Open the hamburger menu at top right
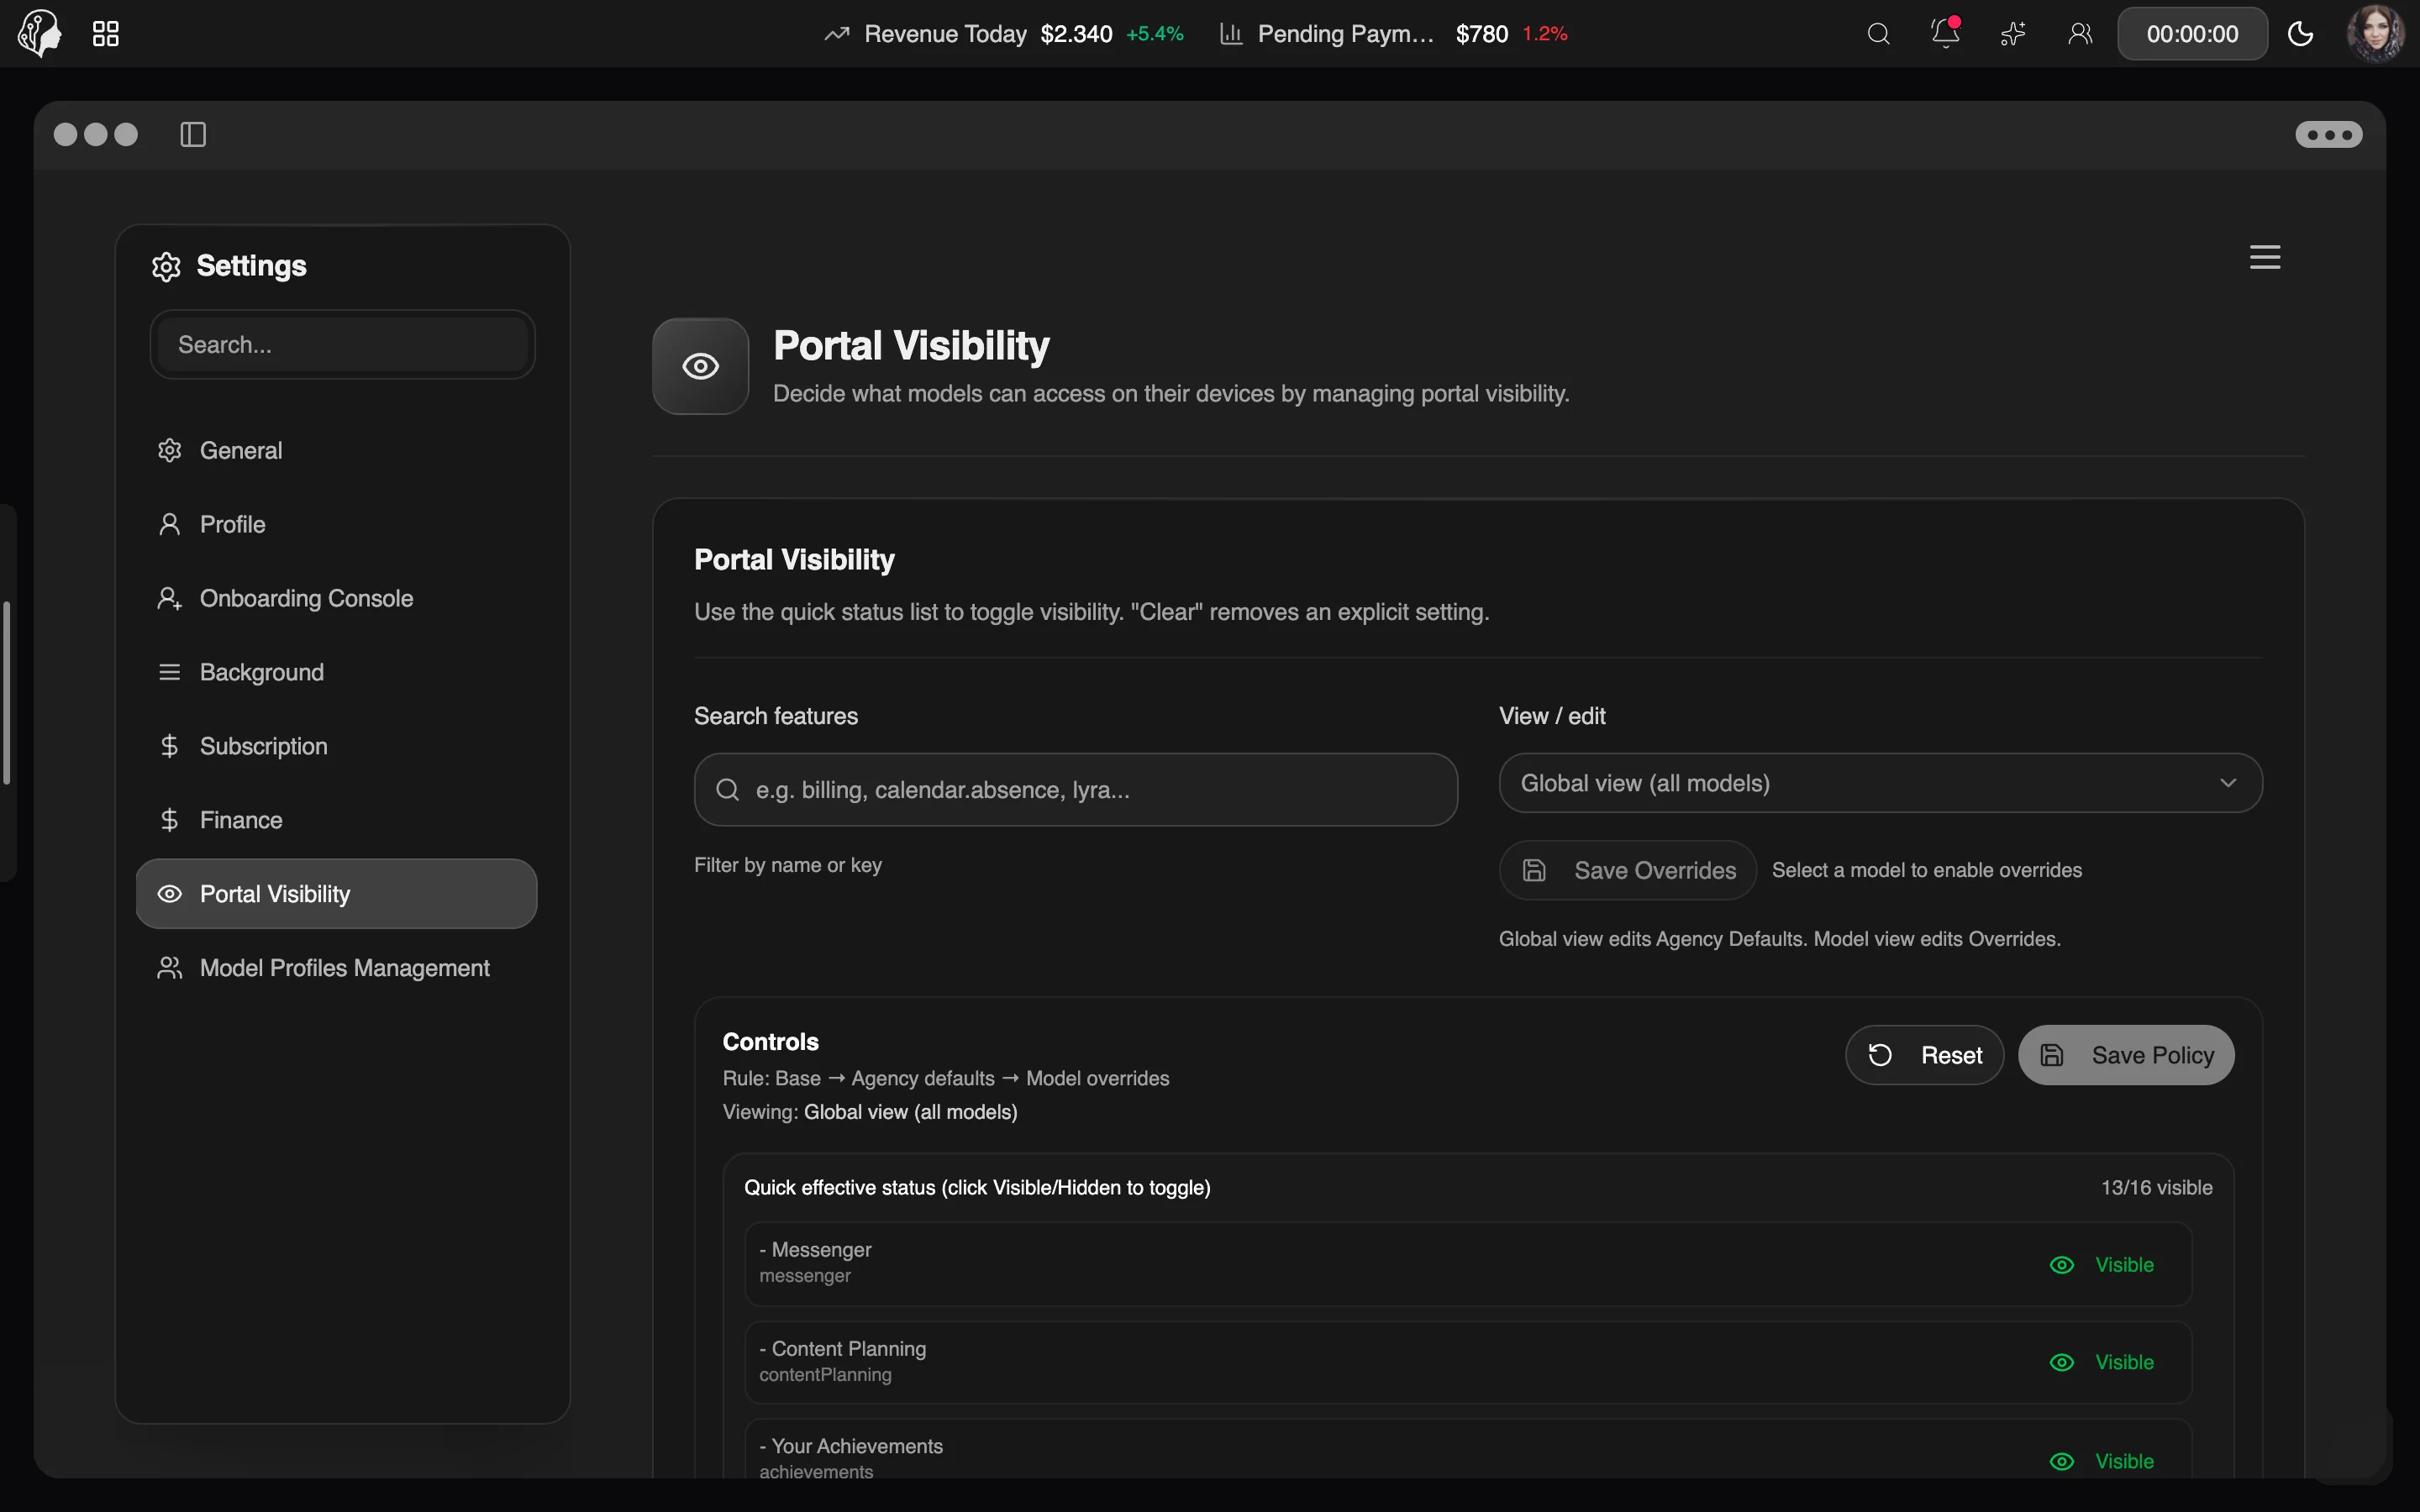 (2265, 257)
